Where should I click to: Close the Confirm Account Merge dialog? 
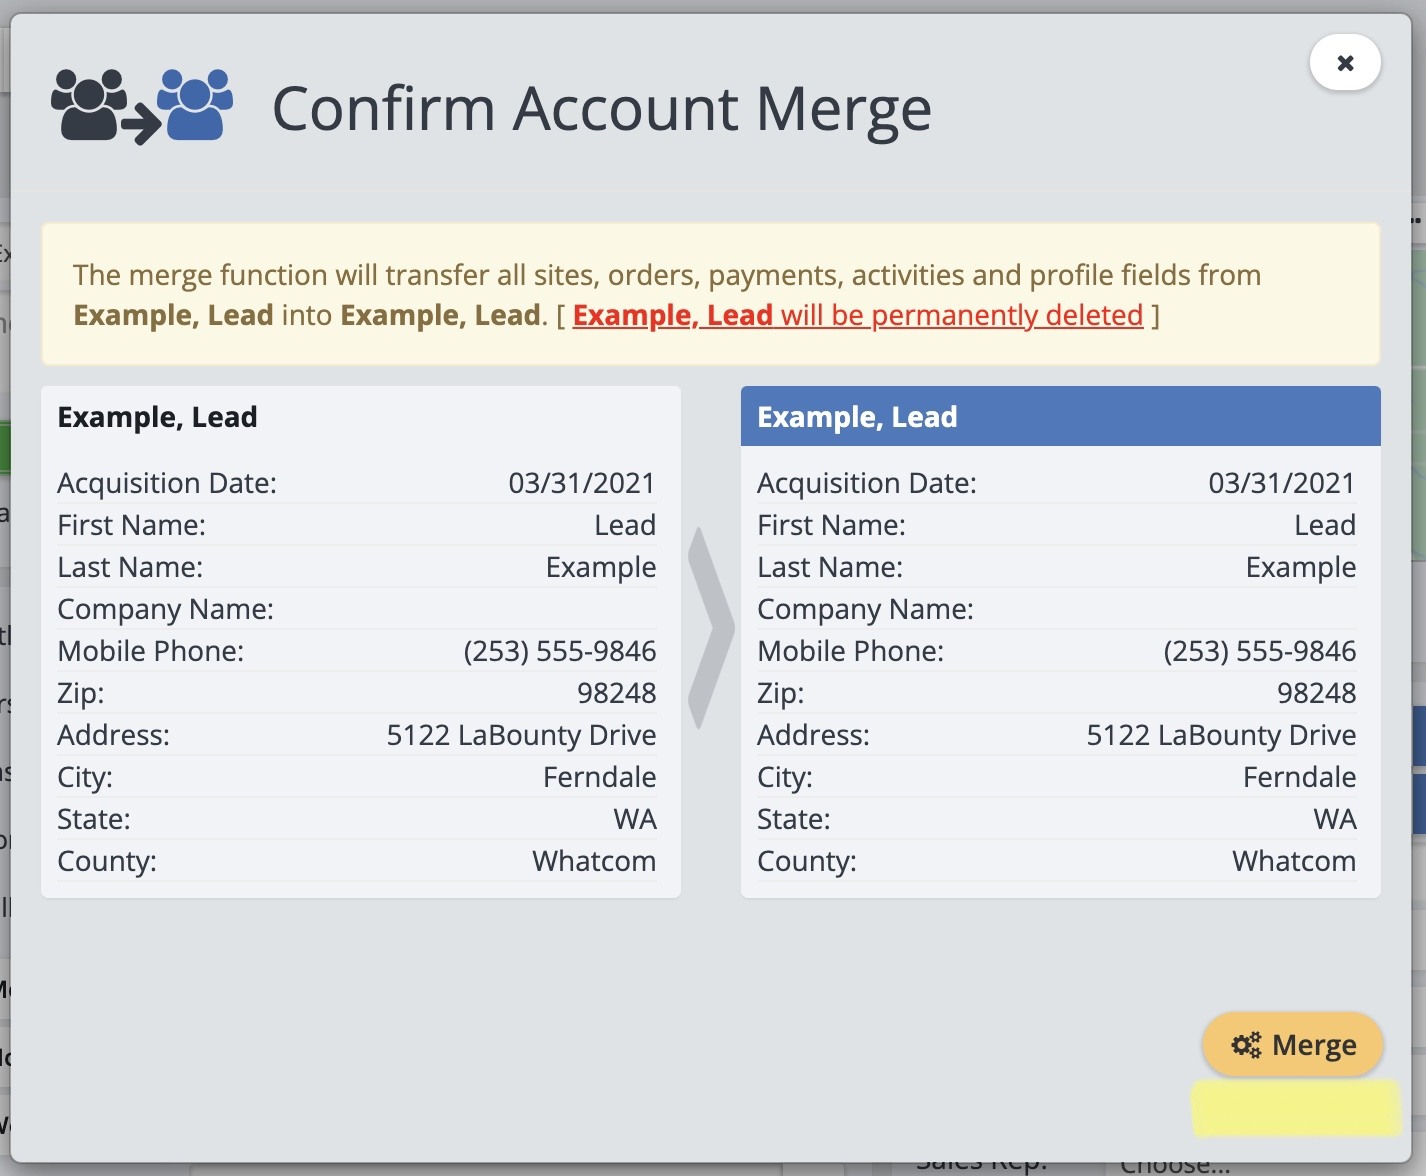[x=1345, y=63]
